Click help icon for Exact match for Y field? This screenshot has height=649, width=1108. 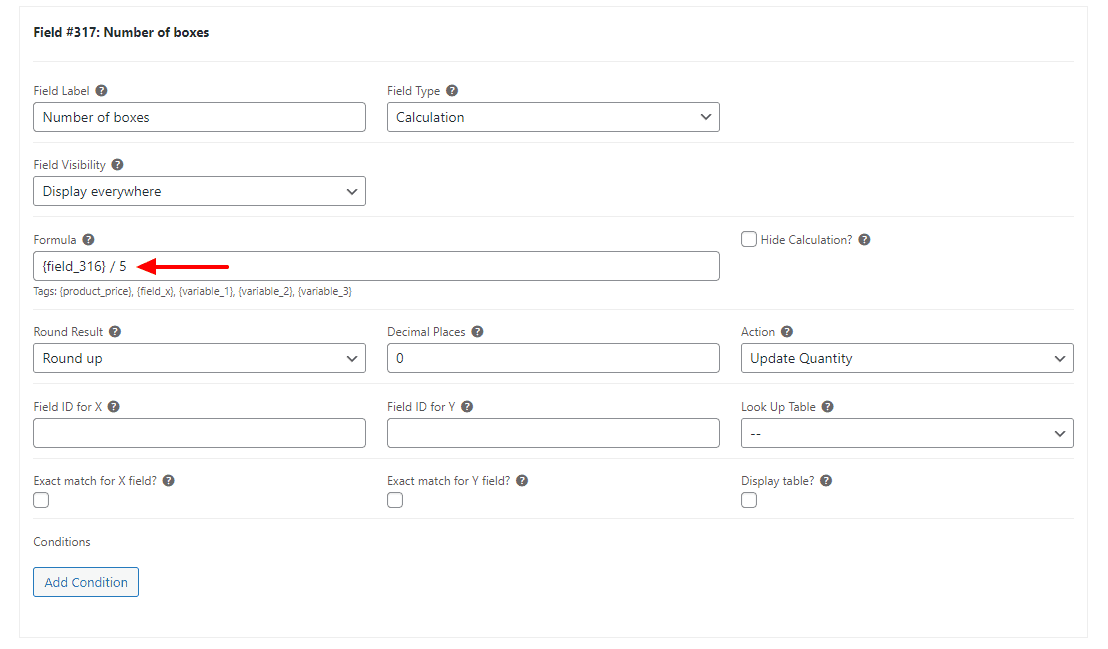click(522, 481)
